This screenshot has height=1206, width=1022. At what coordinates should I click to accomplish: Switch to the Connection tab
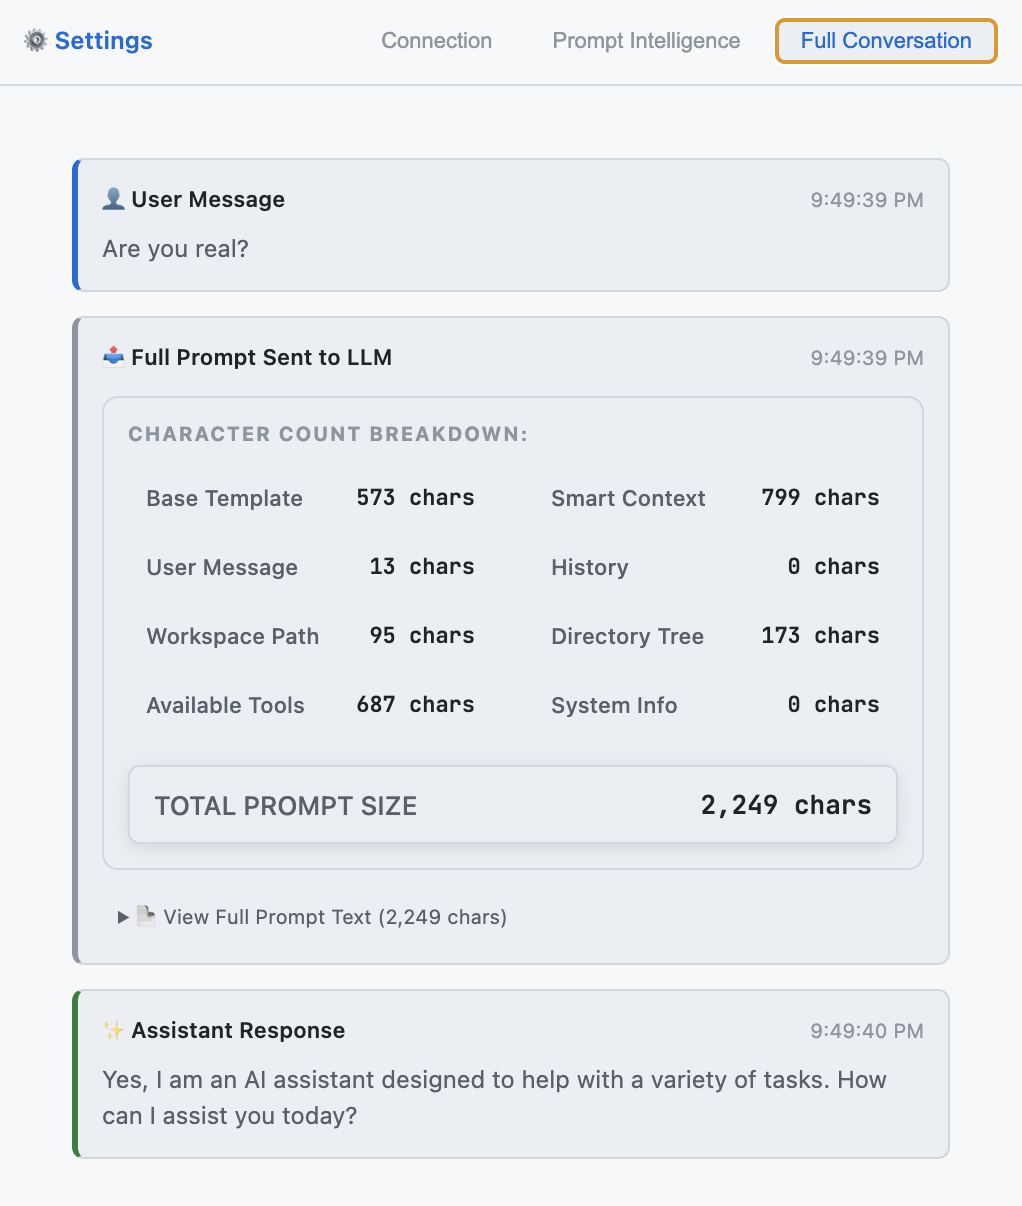coord(436,41)
